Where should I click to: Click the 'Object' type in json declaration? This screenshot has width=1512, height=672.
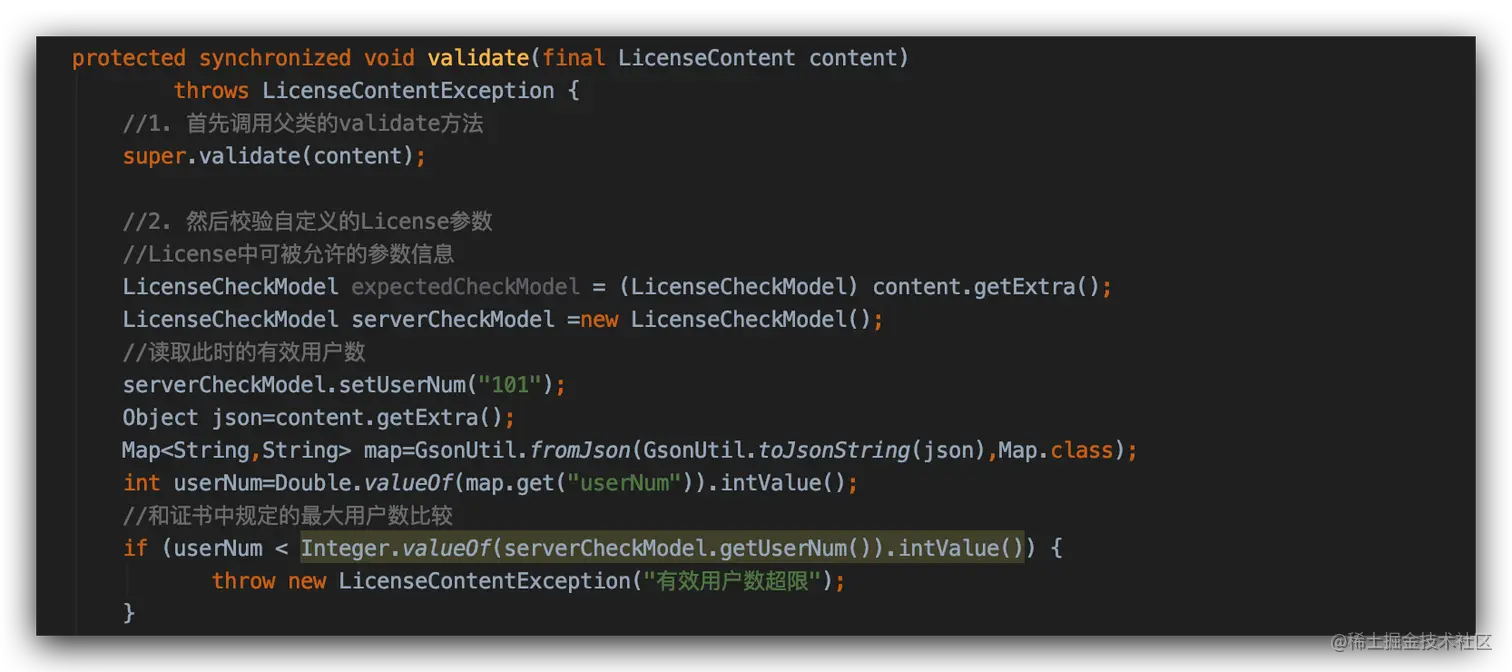(161, 417)
